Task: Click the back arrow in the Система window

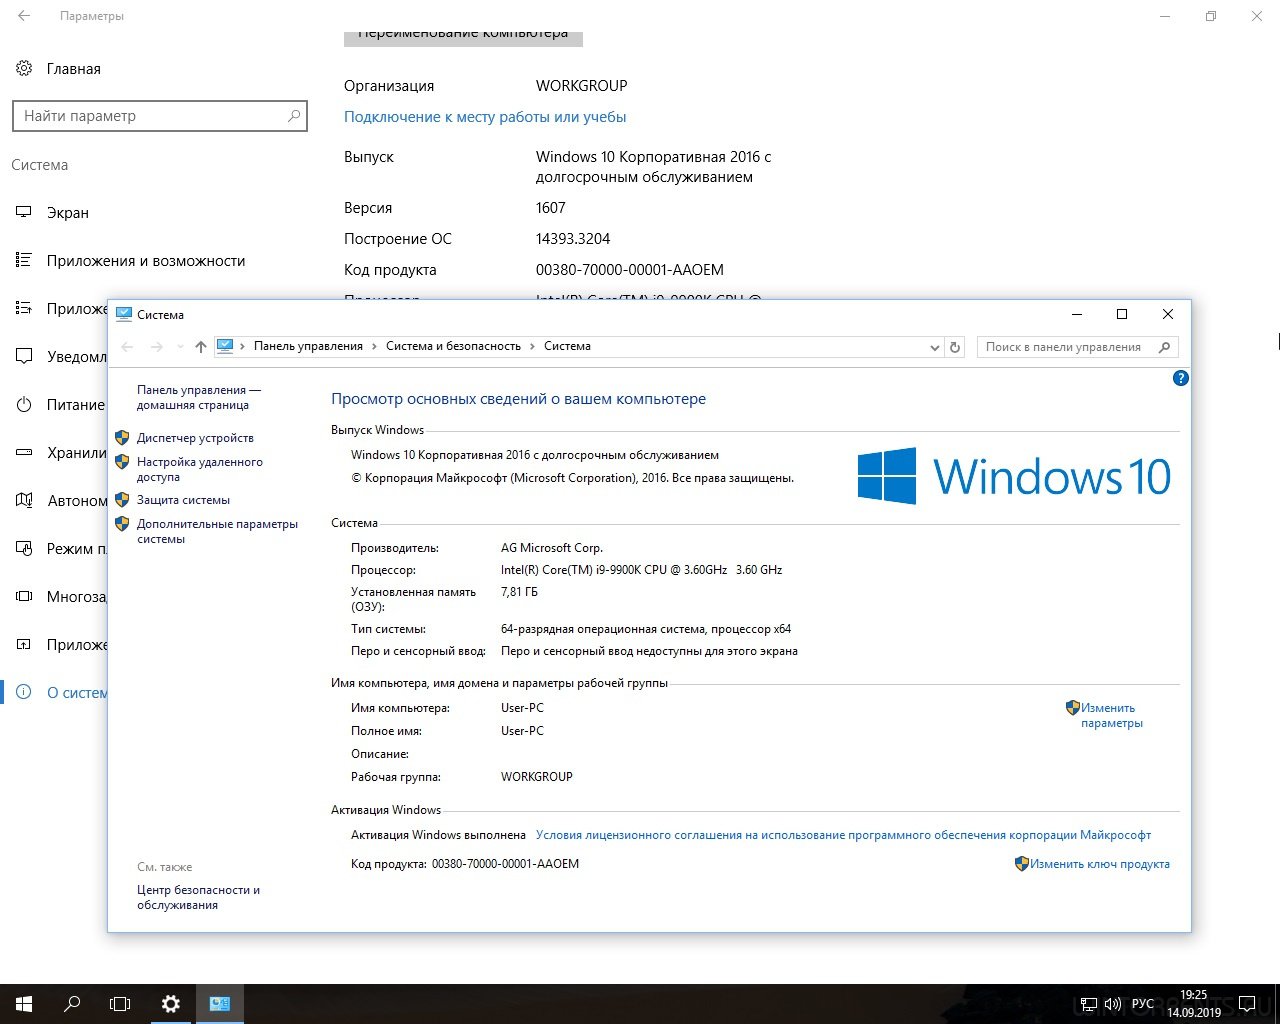Action: pos(127,347)
